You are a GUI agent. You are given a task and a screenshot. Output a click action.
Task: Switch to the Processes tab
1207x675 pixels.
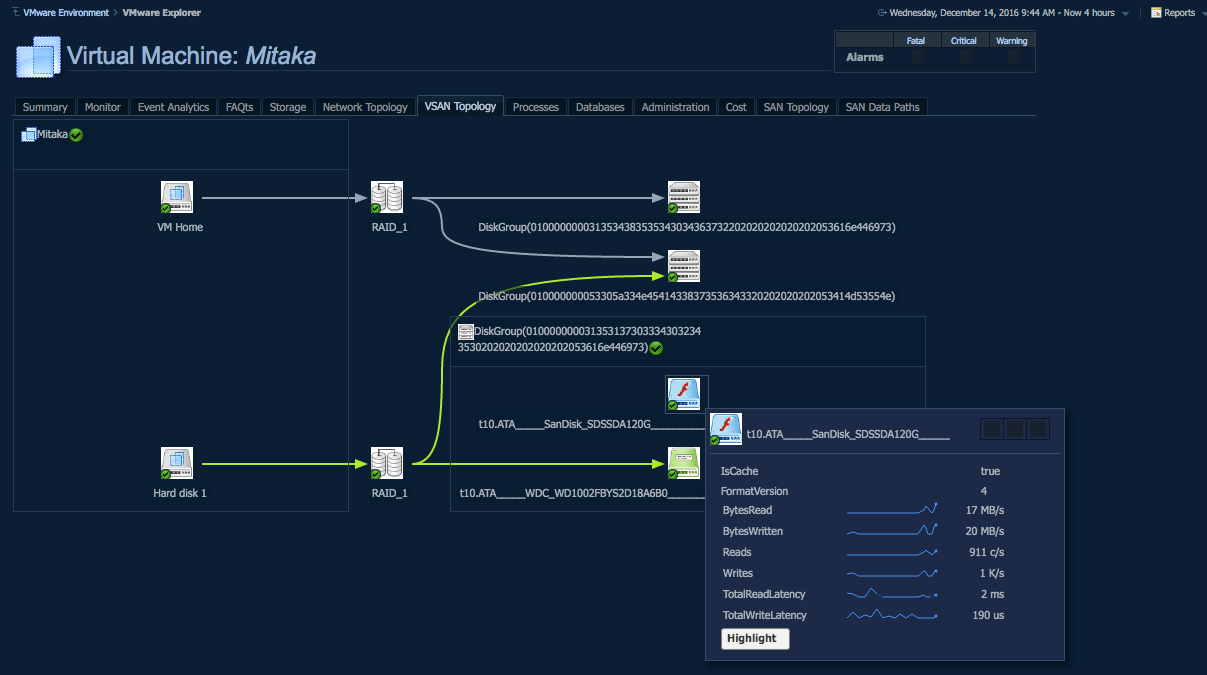[x=536, y=107]
